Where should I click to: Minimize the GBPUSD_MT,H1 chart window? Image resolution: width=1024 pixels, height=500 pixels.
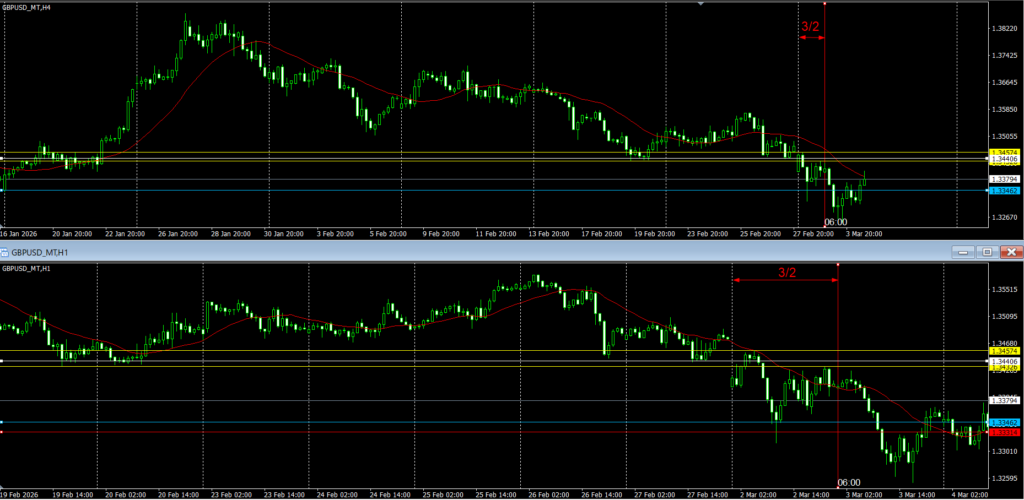[x=962, y=252]
